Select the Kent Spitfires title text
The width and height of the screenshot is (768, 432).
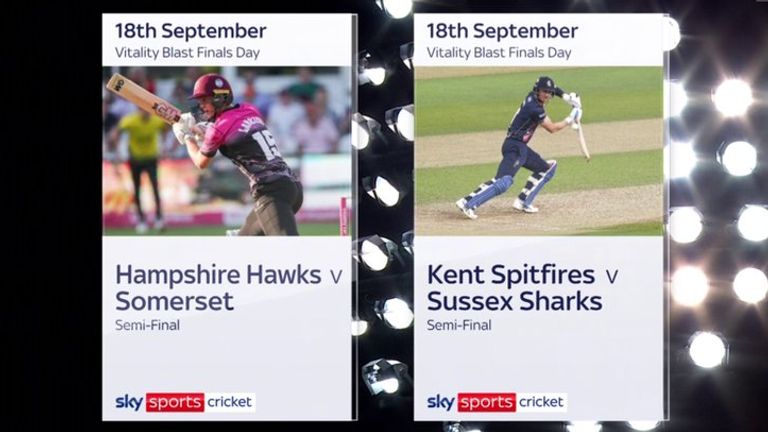pos(511,275)
